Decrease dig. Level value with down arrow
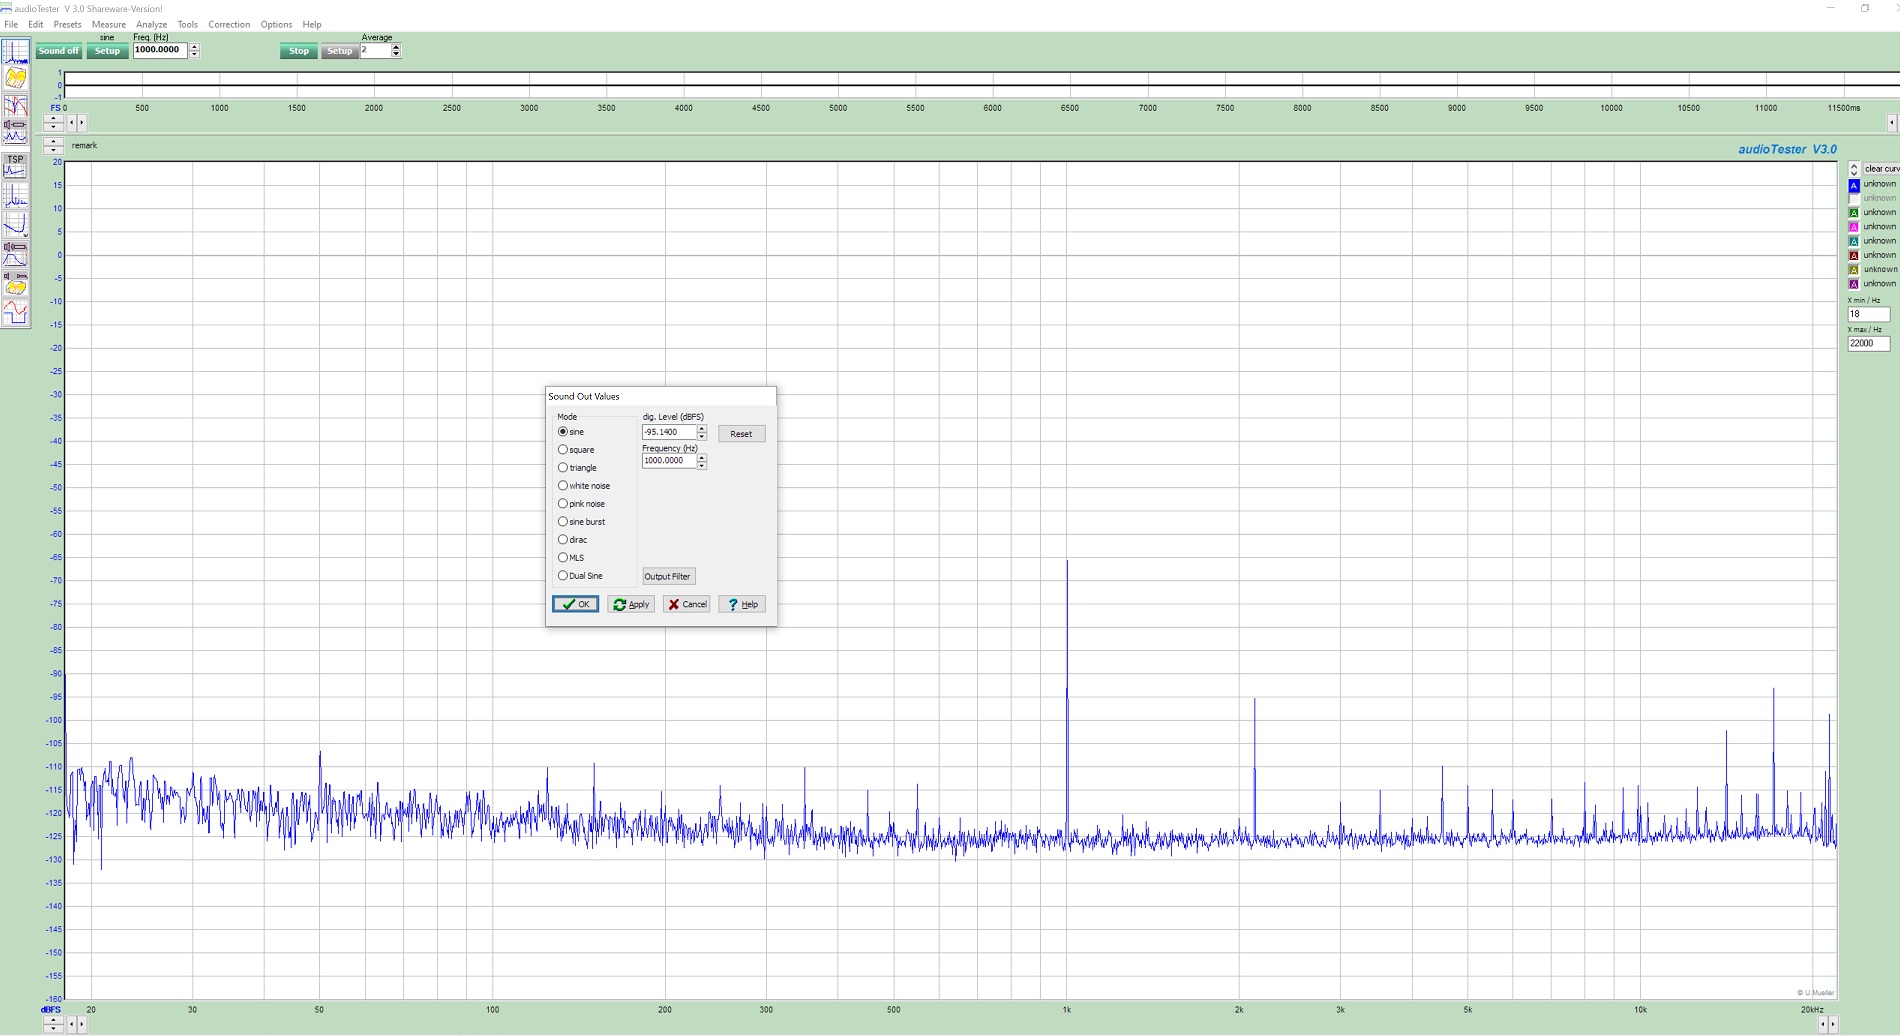Viewport: 1900px width, 1036px height. [702, 436]
